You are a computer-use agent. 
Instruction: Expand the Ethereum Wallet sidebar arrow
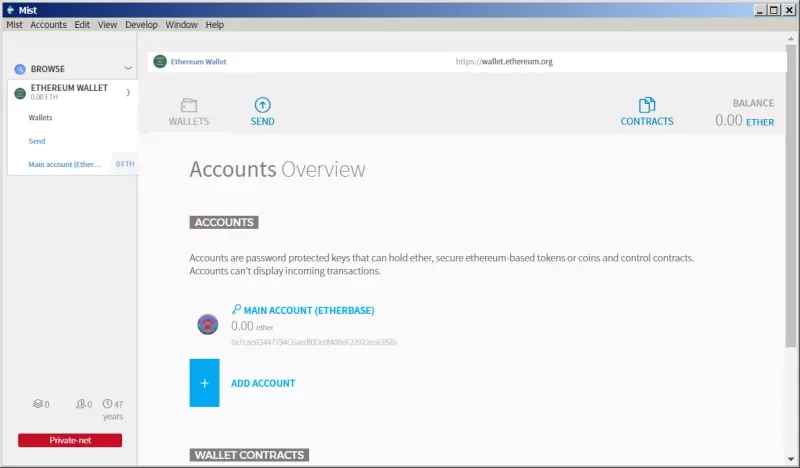tap(128, 92)
